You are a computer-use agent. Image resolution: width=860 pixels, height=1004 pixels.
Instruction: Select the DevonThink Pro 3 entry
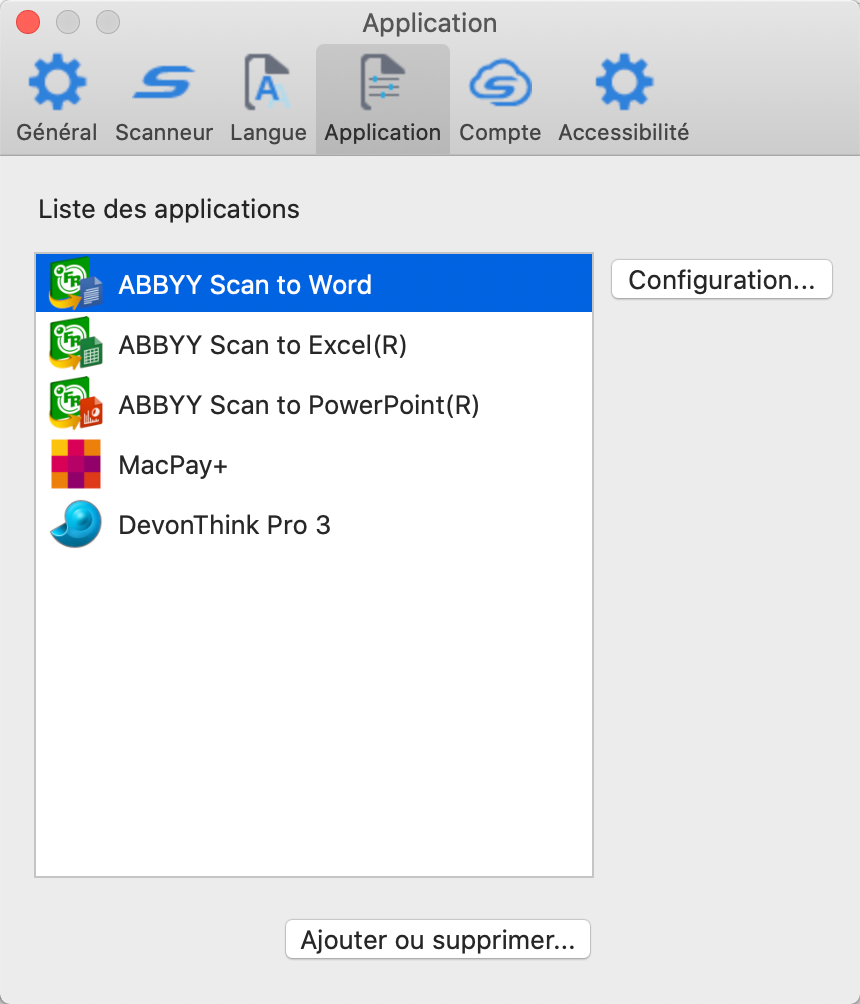pyautogui.click(x=314, y=524)
